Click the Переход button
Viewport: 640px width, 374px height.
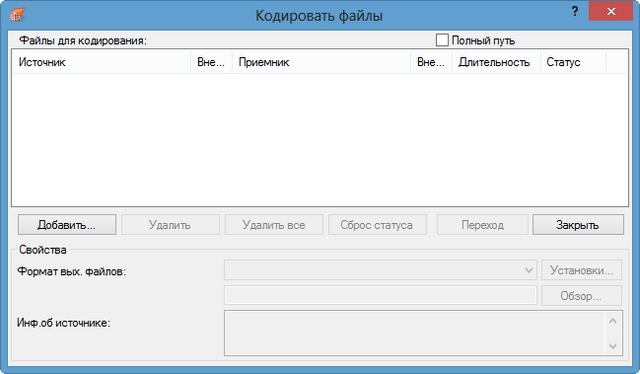482,225
